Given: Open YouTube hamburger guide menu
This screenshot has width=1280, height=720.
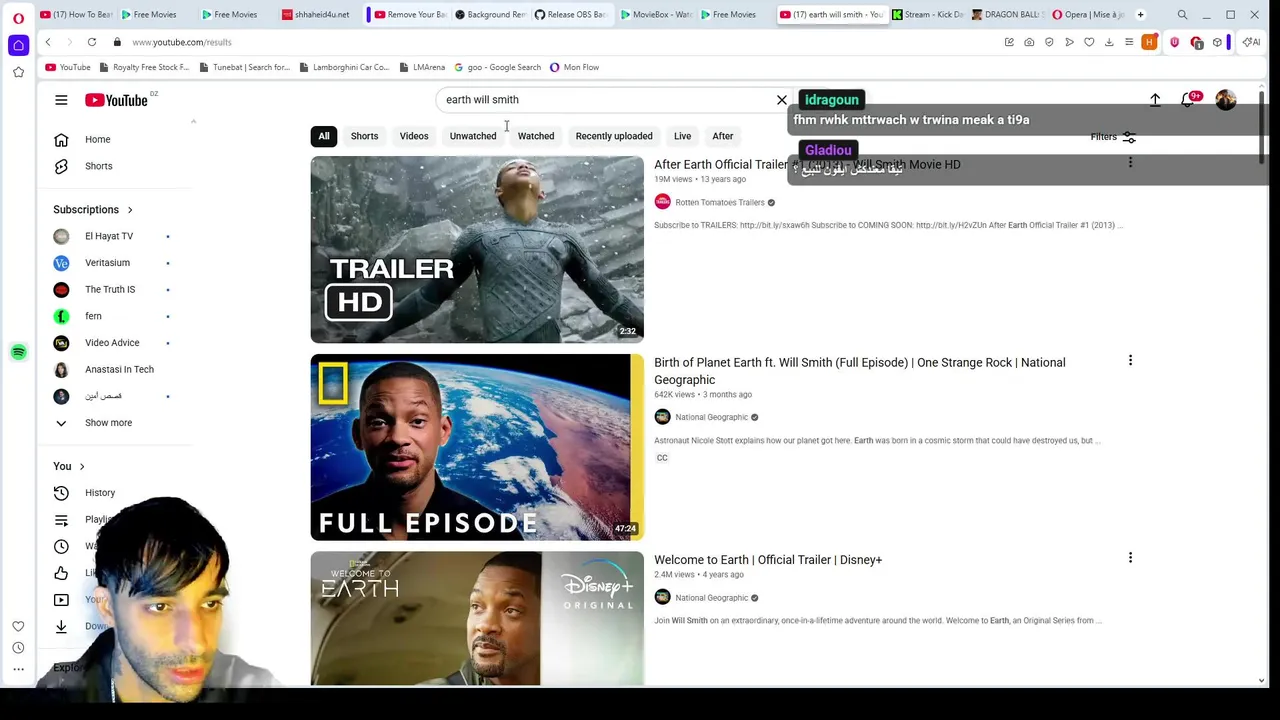Looking at the screenshot, I should pyautogui.click(x=61, y=100).
